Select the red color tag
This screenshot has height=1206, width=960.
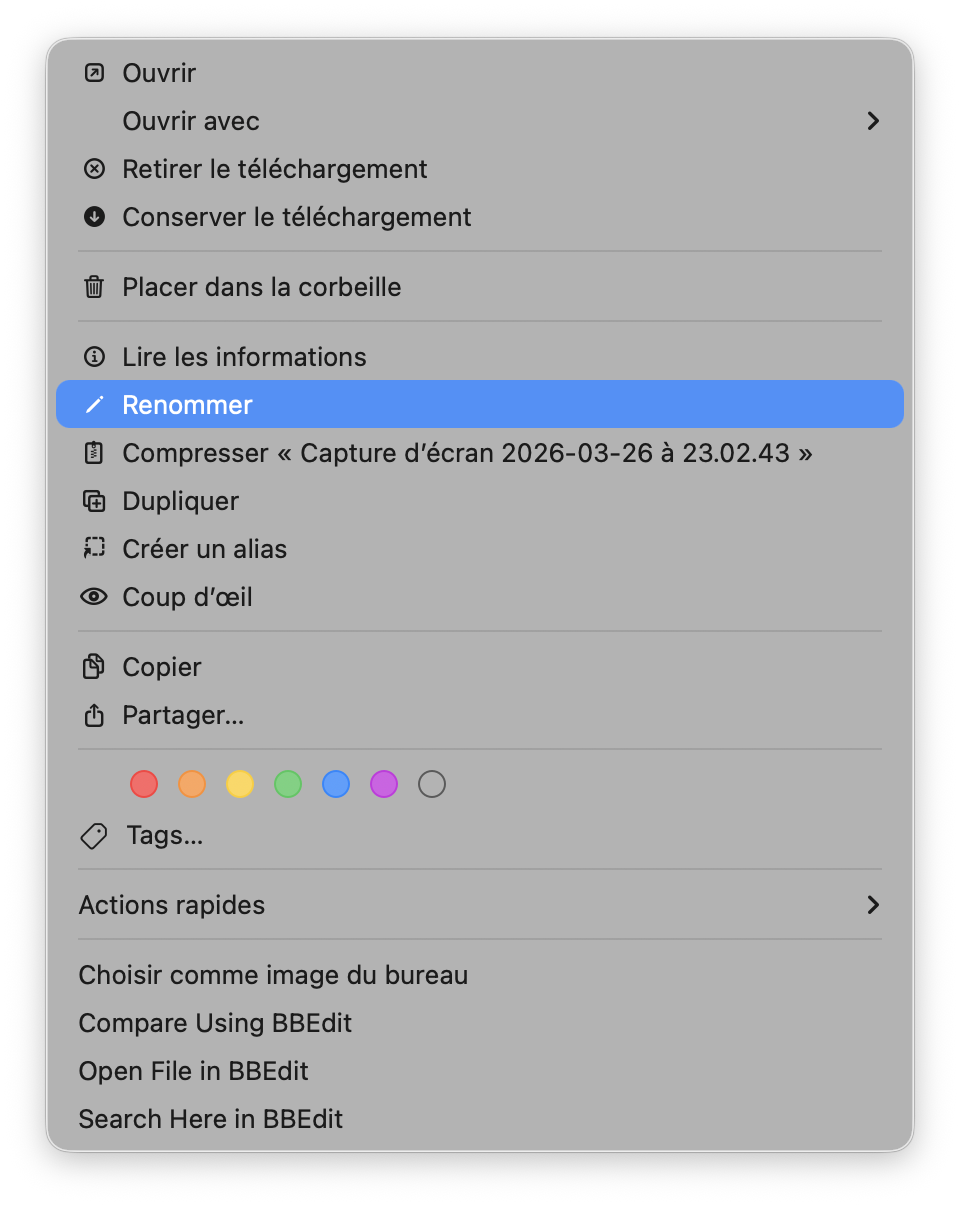point(144,784)
